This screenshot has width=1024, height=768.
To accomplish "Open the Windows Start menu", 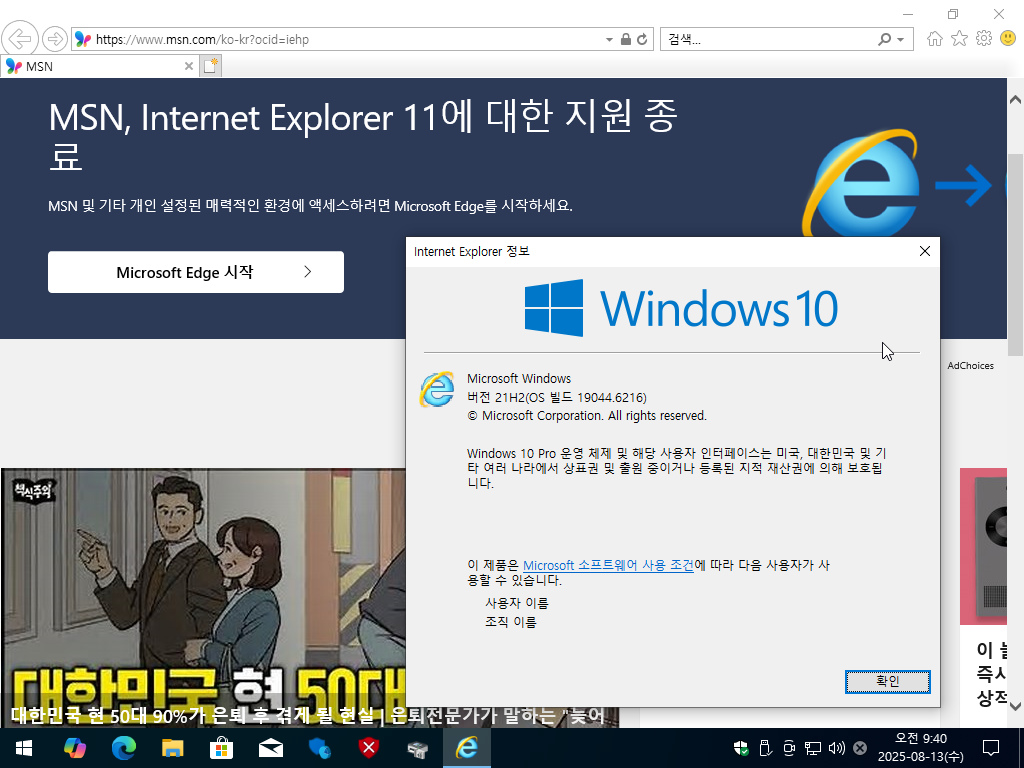I will [24, 748].
